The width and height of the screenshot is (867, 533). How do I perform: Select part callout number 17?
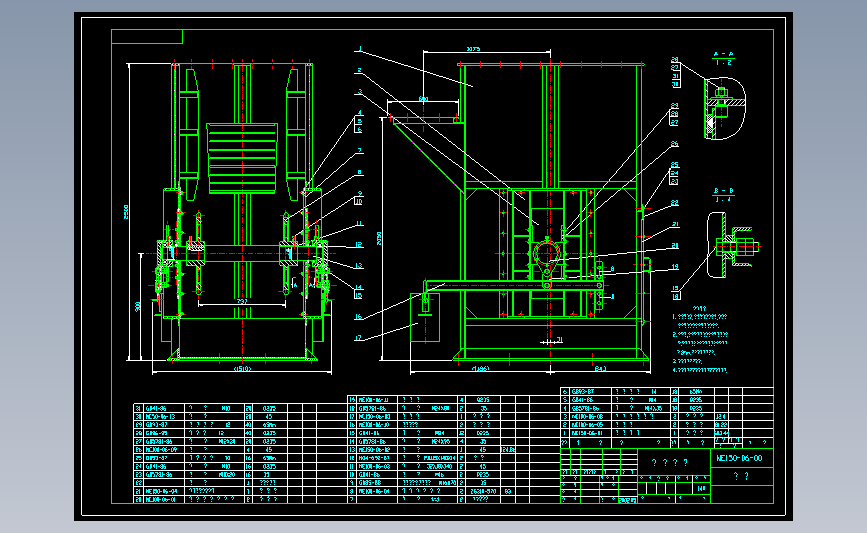pyautogui.click(x=358, y=338)
